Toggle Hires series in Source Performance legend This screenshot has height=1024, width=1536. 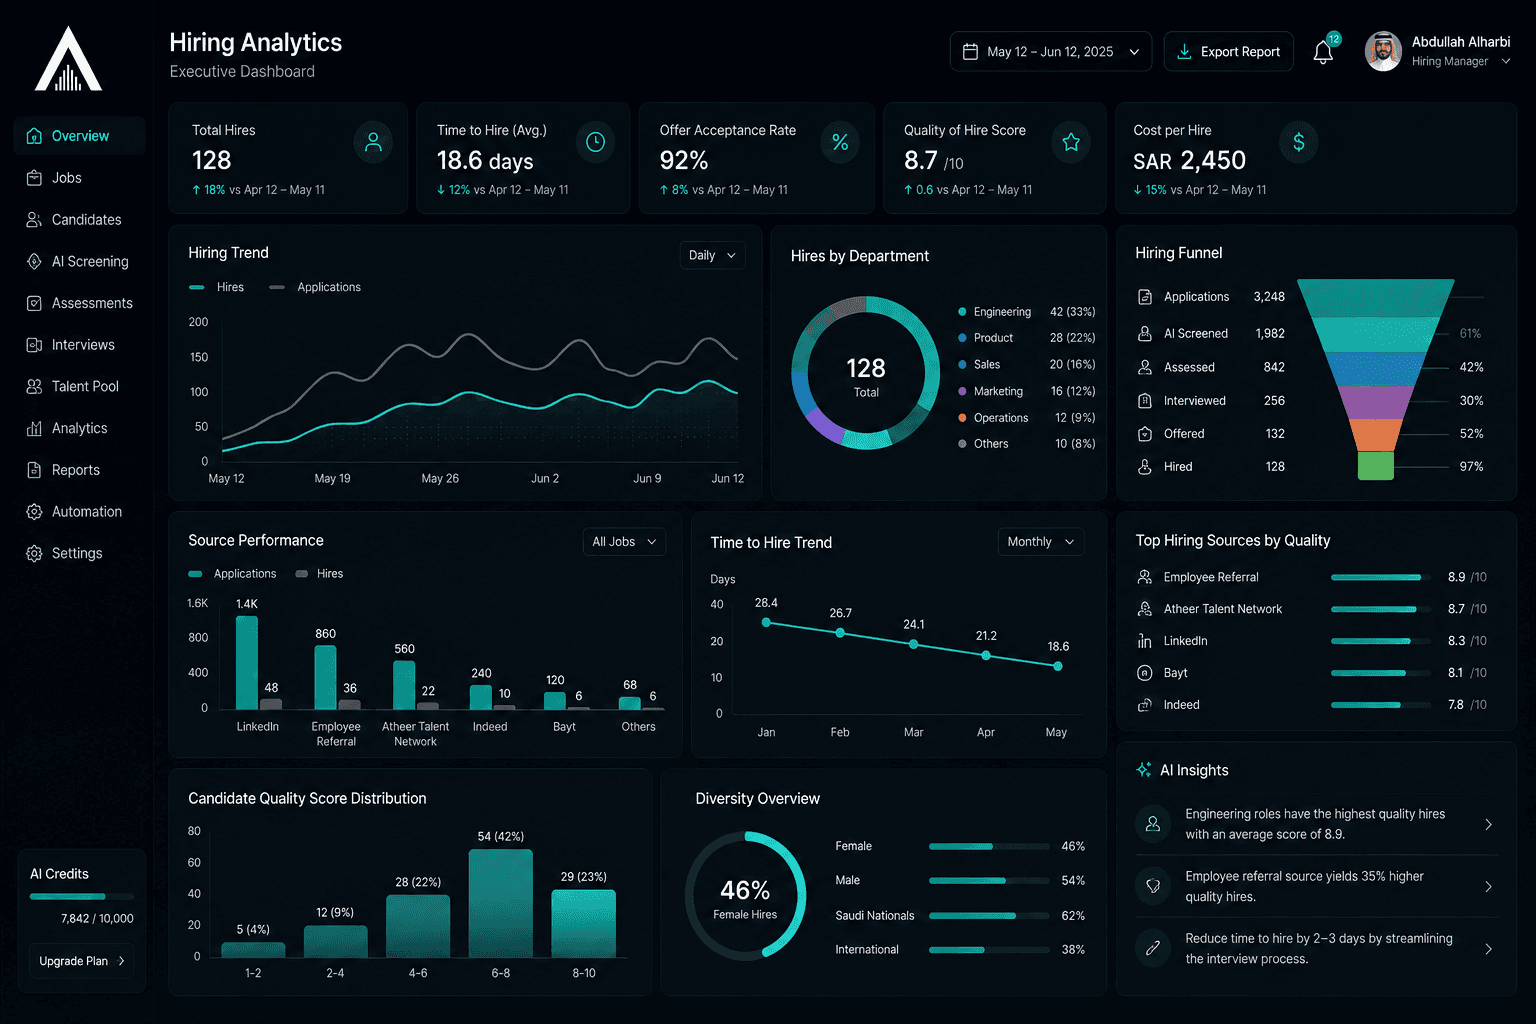click(x=319, y=574)
